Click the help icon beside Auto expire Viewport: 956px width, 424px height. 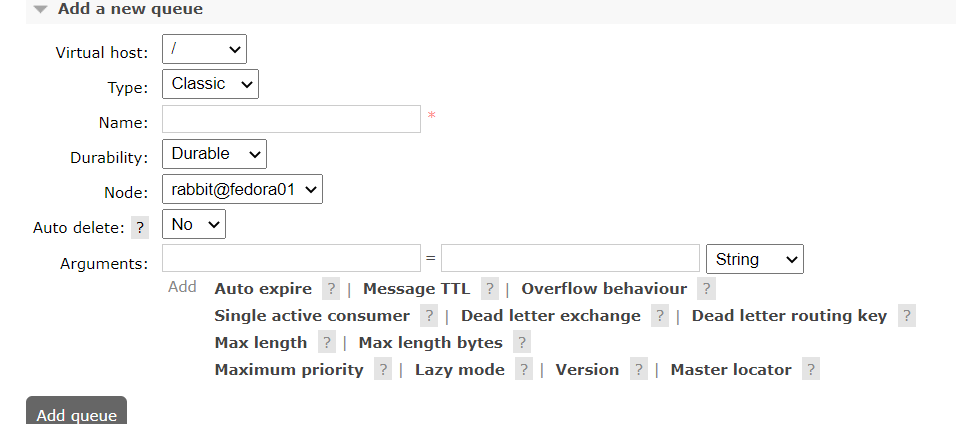tap(331, 289)
